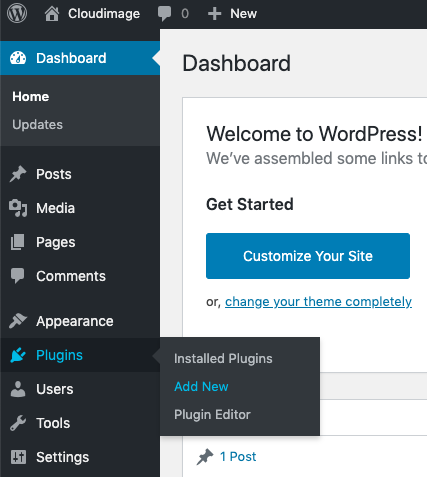Click the Pages icon in sidebar
This screenshot has width=427, height=477.
[x=17, y=242]
